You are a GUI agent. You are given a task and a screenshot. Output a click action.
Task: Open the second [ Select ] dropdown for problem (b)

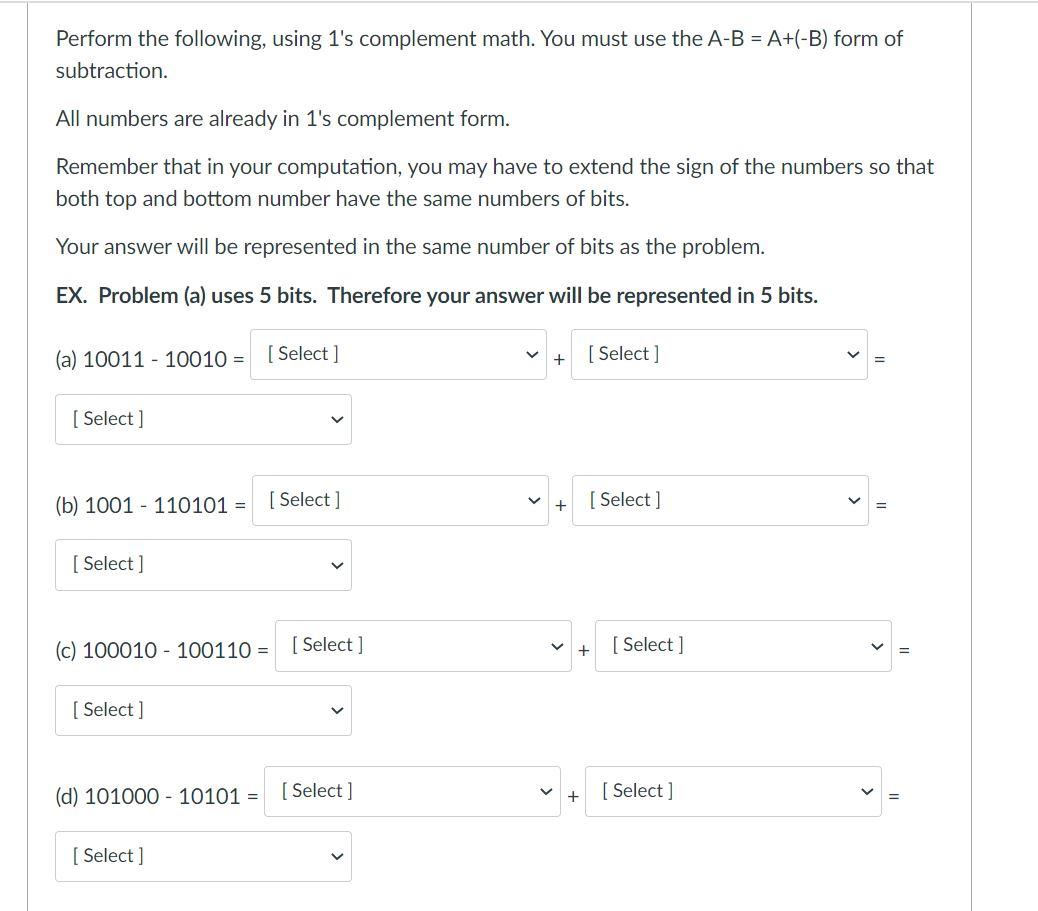pyautogui.click(x=719, y=500)
